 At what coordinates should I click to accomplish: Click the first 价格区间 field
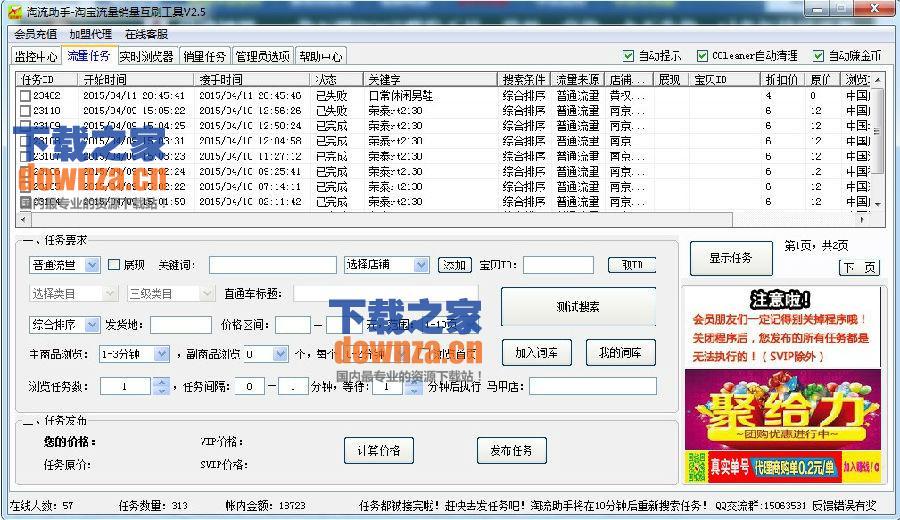point(293,325)
